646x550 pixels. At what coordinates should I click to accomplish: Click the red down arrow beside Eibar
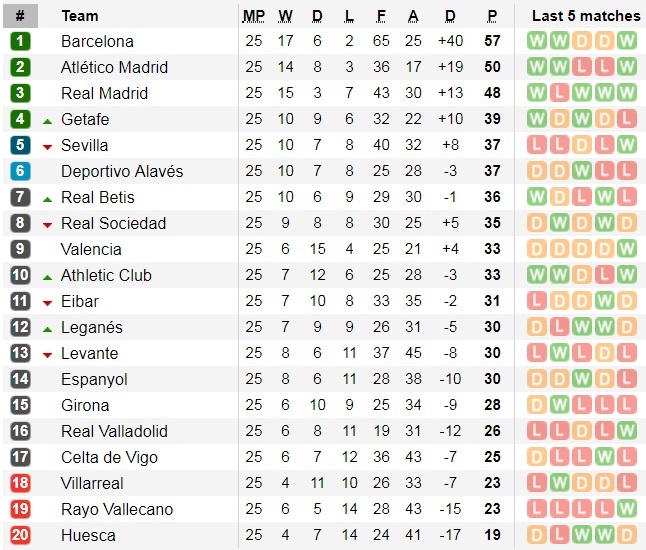click(47, 302)
